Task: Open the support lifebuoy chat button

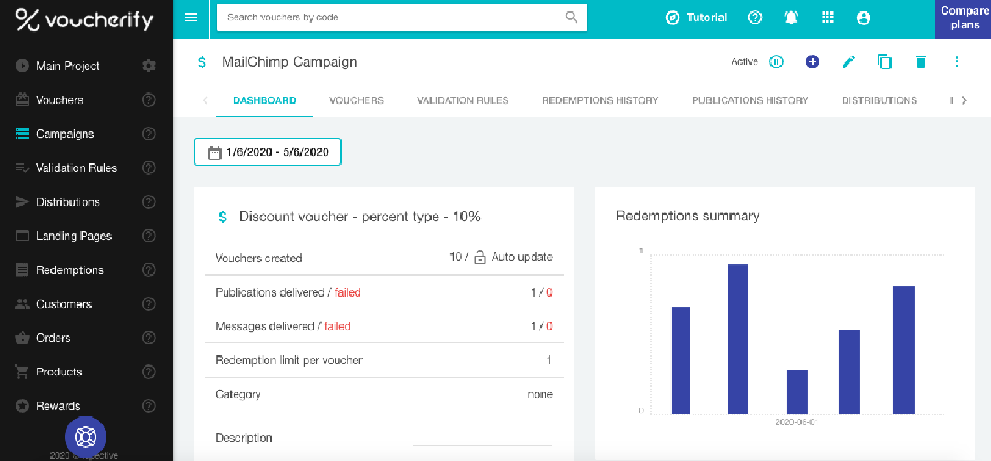Action: pyautogui.click(x=85, y=436)
